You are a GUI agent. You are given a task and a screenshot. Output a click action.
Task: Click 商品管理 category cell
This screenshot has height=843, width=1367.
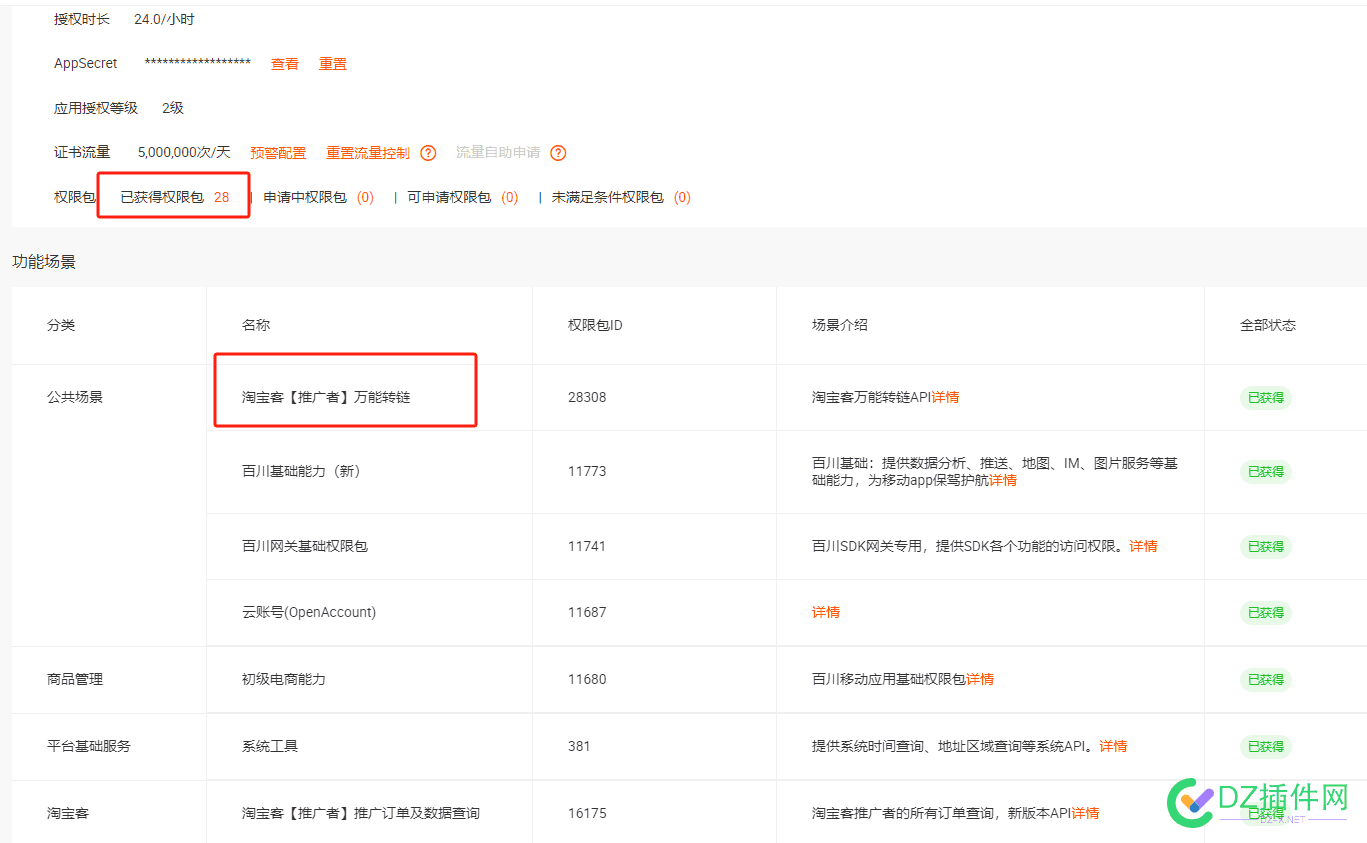tap(75, 679)
